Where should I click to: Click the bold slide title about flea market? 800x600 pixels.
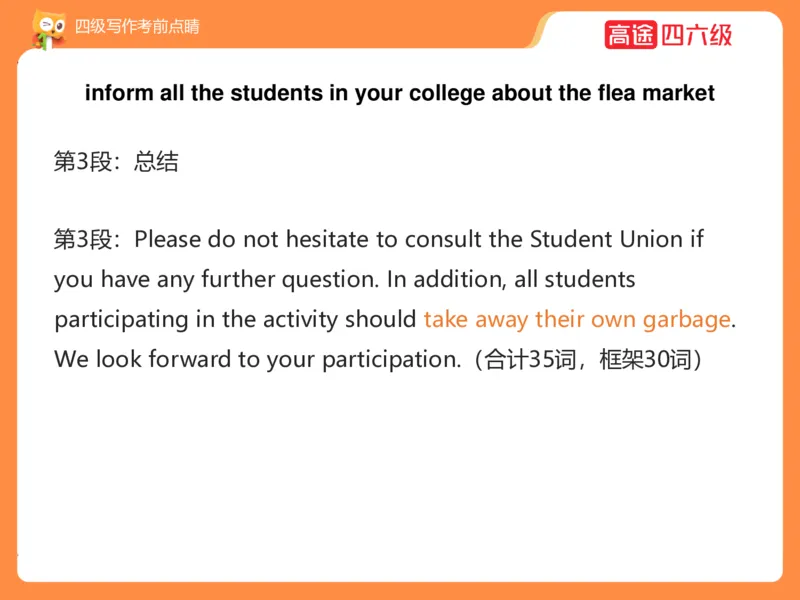click(400, 94)
